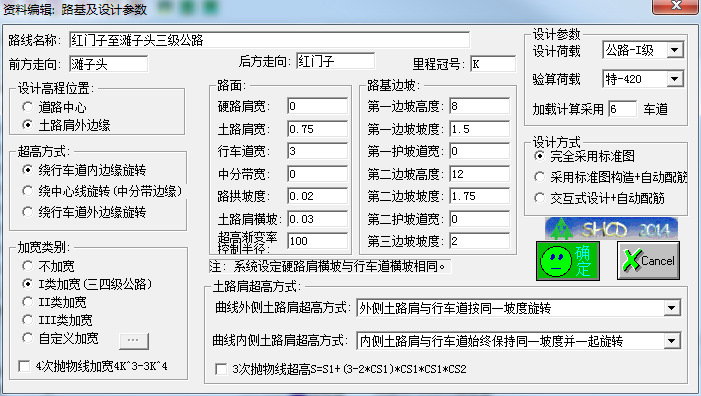Click the 第一边坡坡度 input field

point(479,129)
